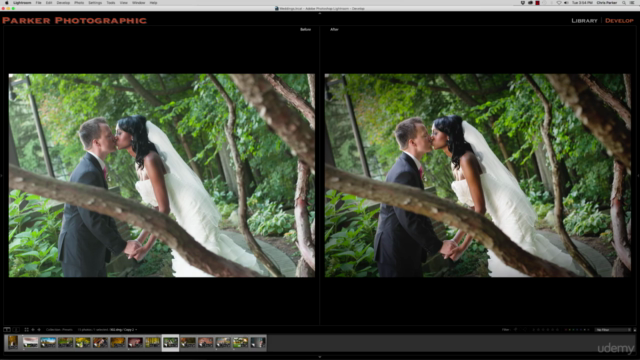Select the blue sky filmstrip thumbnail
The width and height of the screenshot is (640, 360).
coord(48,342)
